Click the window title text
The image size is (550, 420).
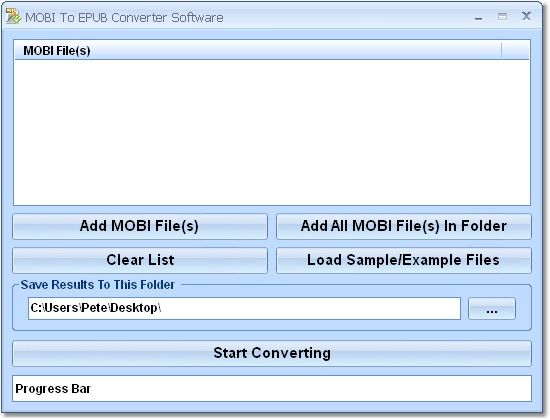point(124,18)
